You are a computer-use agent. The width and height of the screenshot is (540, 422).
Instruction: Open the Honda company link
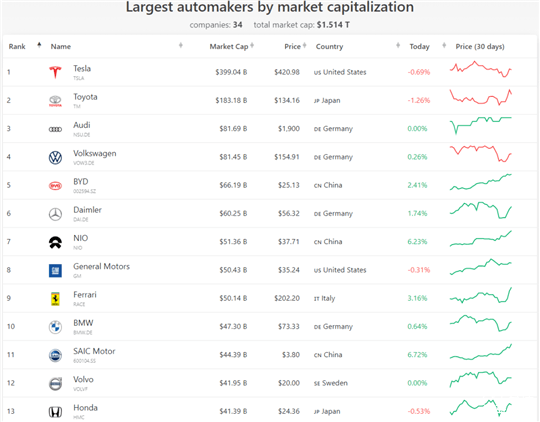[x=85, y=408]
